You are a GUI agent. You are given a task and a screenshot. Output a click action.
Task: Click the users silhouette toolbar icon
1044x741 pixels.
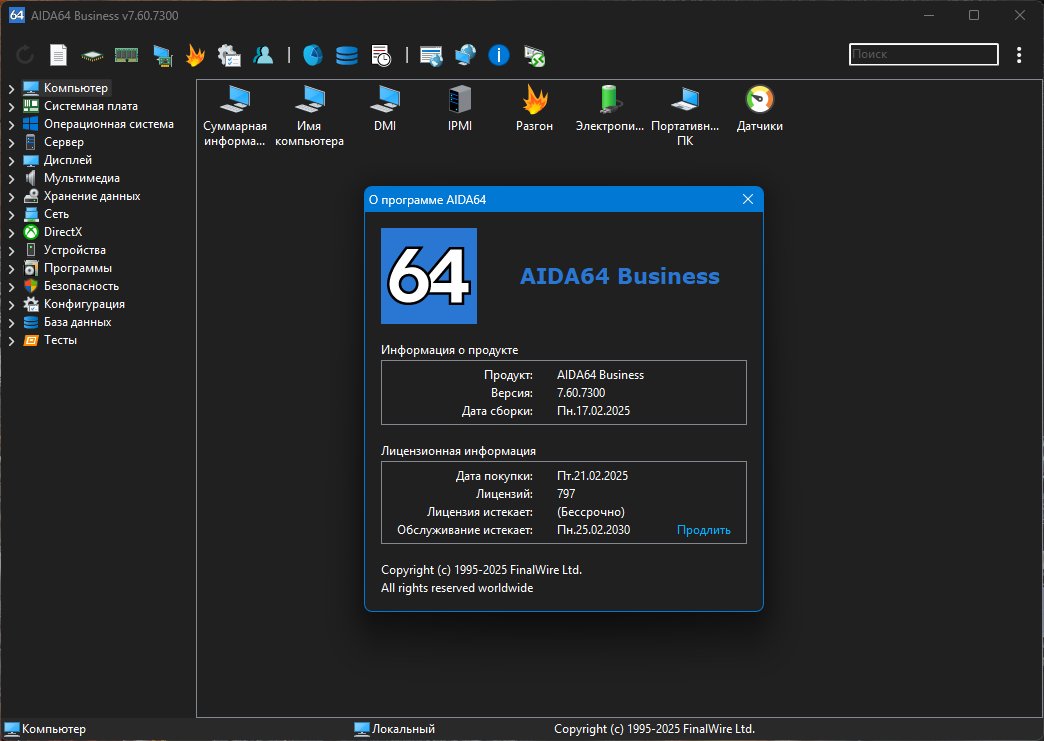pos(263,55)
